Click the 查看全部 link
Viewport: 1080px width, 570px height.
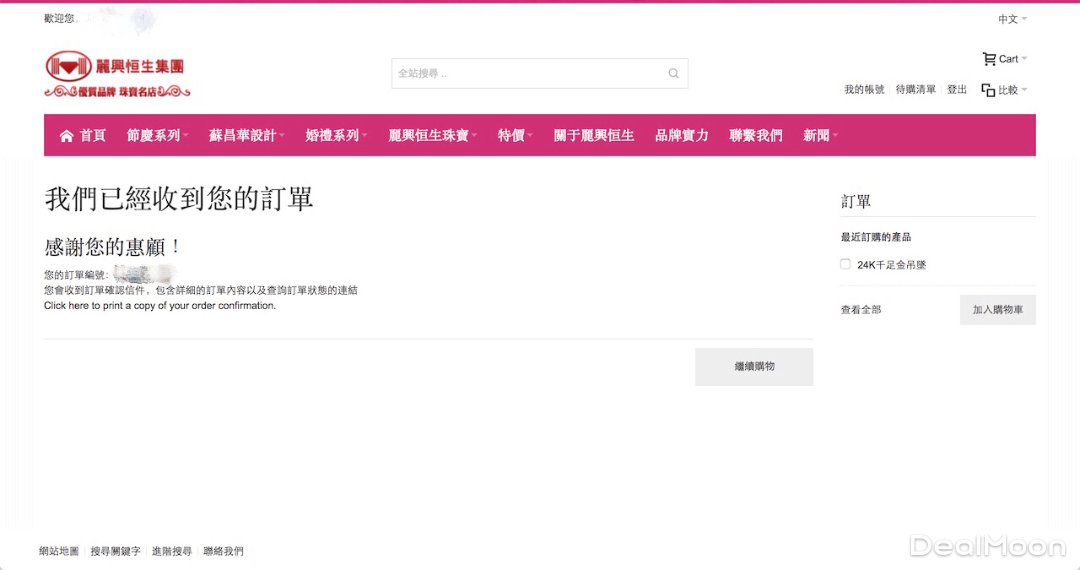point(860,310)
